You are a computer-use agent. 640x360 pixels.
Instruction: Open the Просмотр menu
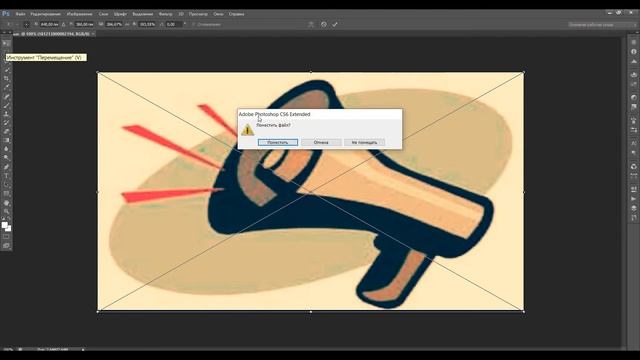click(198, 14)
